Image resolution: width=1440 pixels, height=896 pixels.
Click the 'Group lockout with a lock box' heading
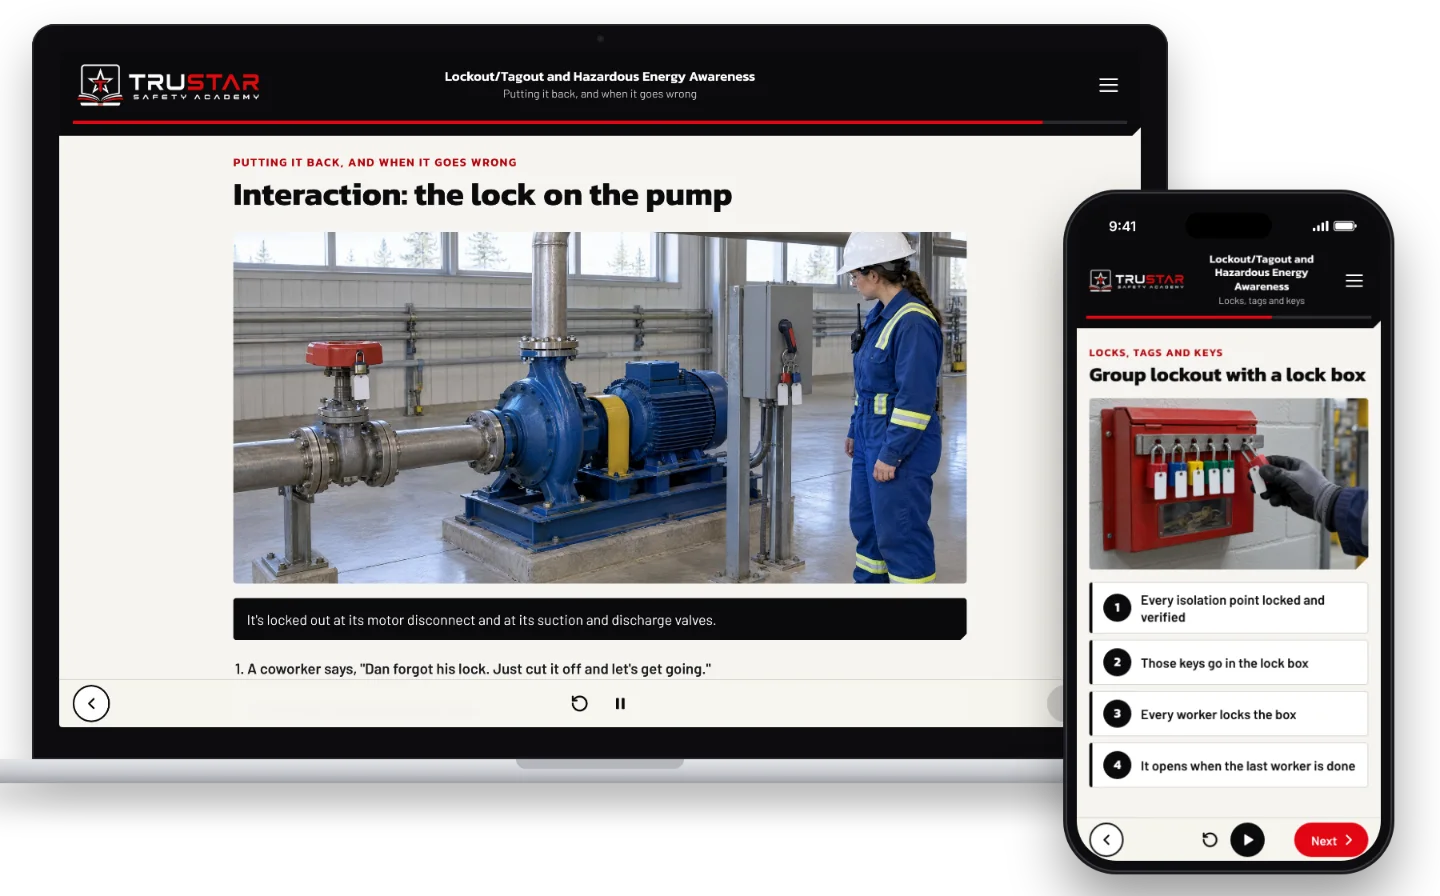1227,375
